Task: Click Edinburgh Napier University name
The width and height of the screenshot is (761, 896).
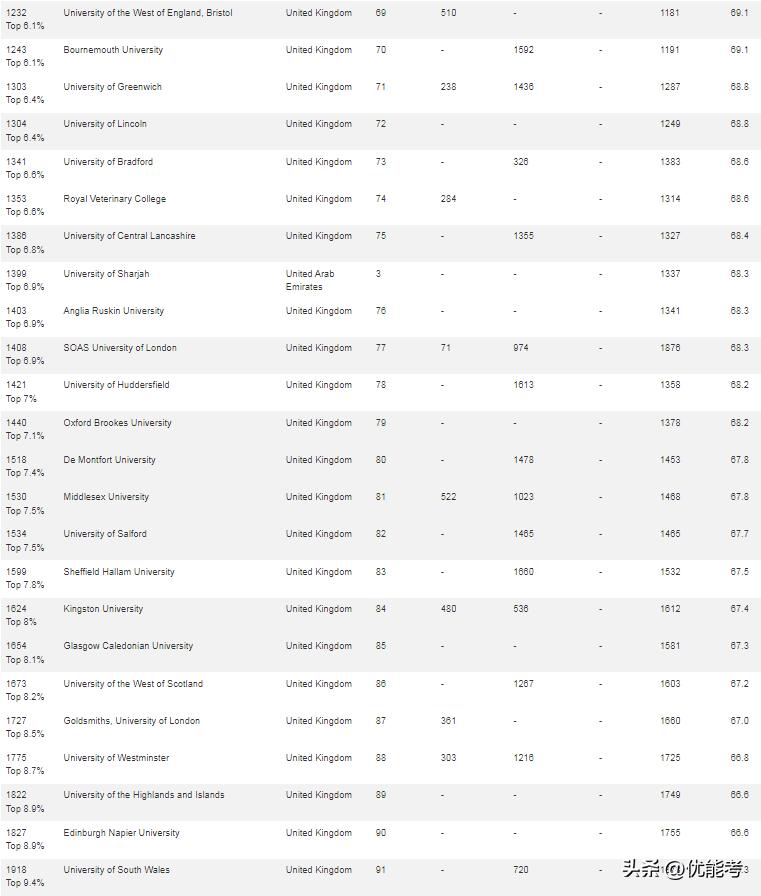Action: [121, 833]
